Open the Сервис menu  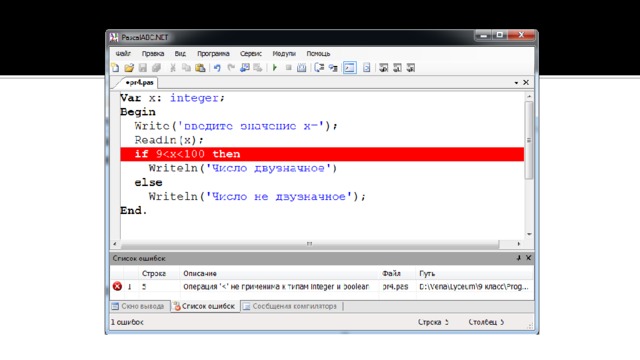pos(251,53)
